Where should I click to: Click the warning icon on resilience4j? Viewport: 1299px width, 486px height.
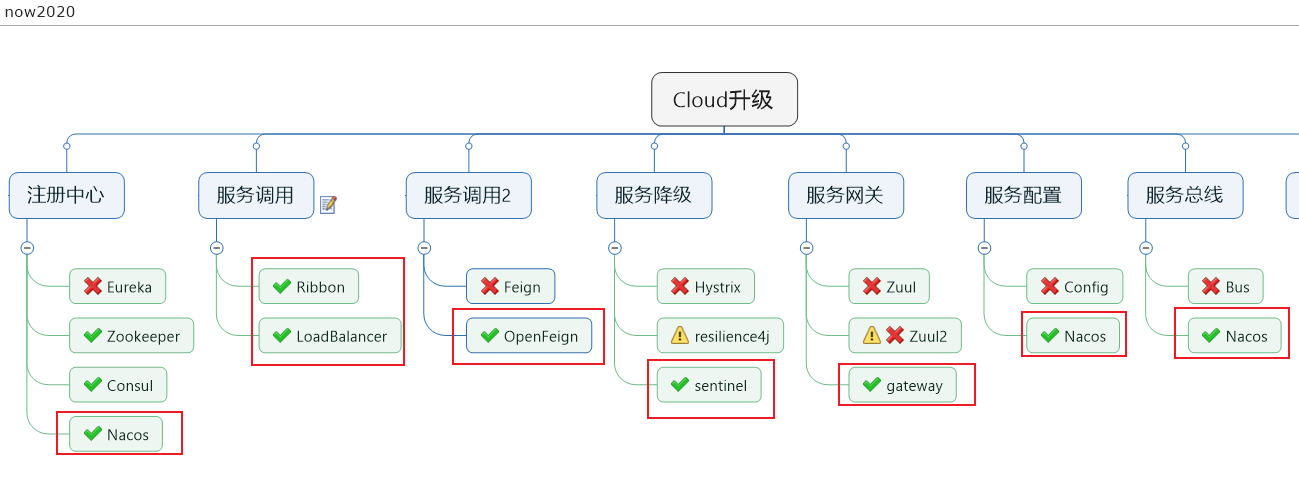coord(680,336)
